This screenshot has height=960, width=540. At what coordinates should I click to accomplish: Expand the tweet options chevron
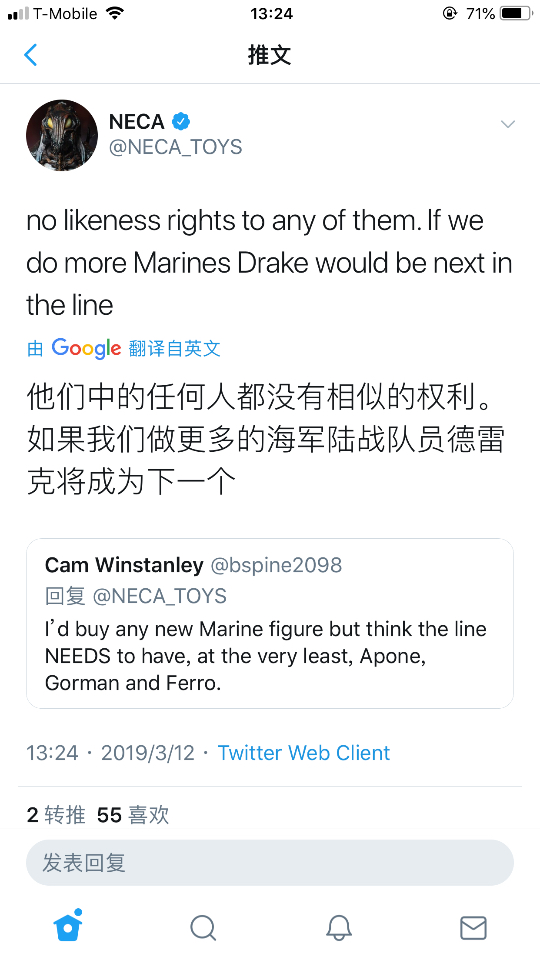point(508,124)
